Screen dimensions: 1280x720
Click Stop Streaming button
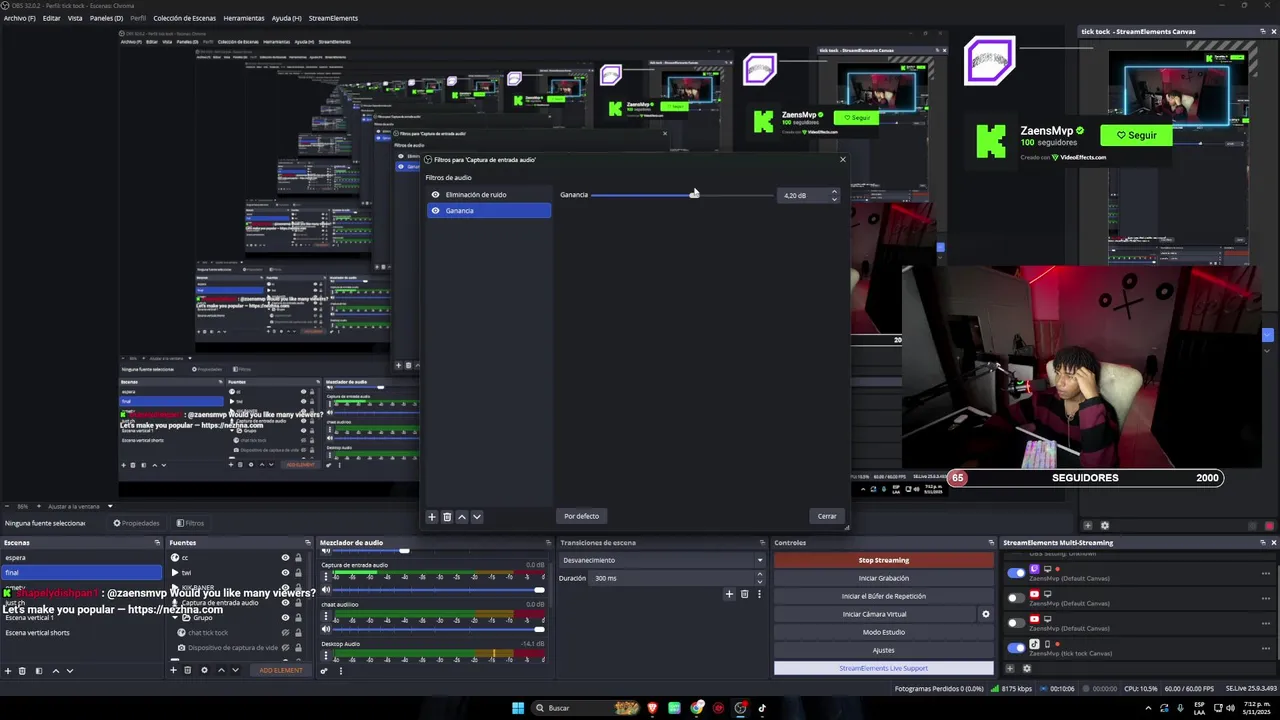[884, 560]
